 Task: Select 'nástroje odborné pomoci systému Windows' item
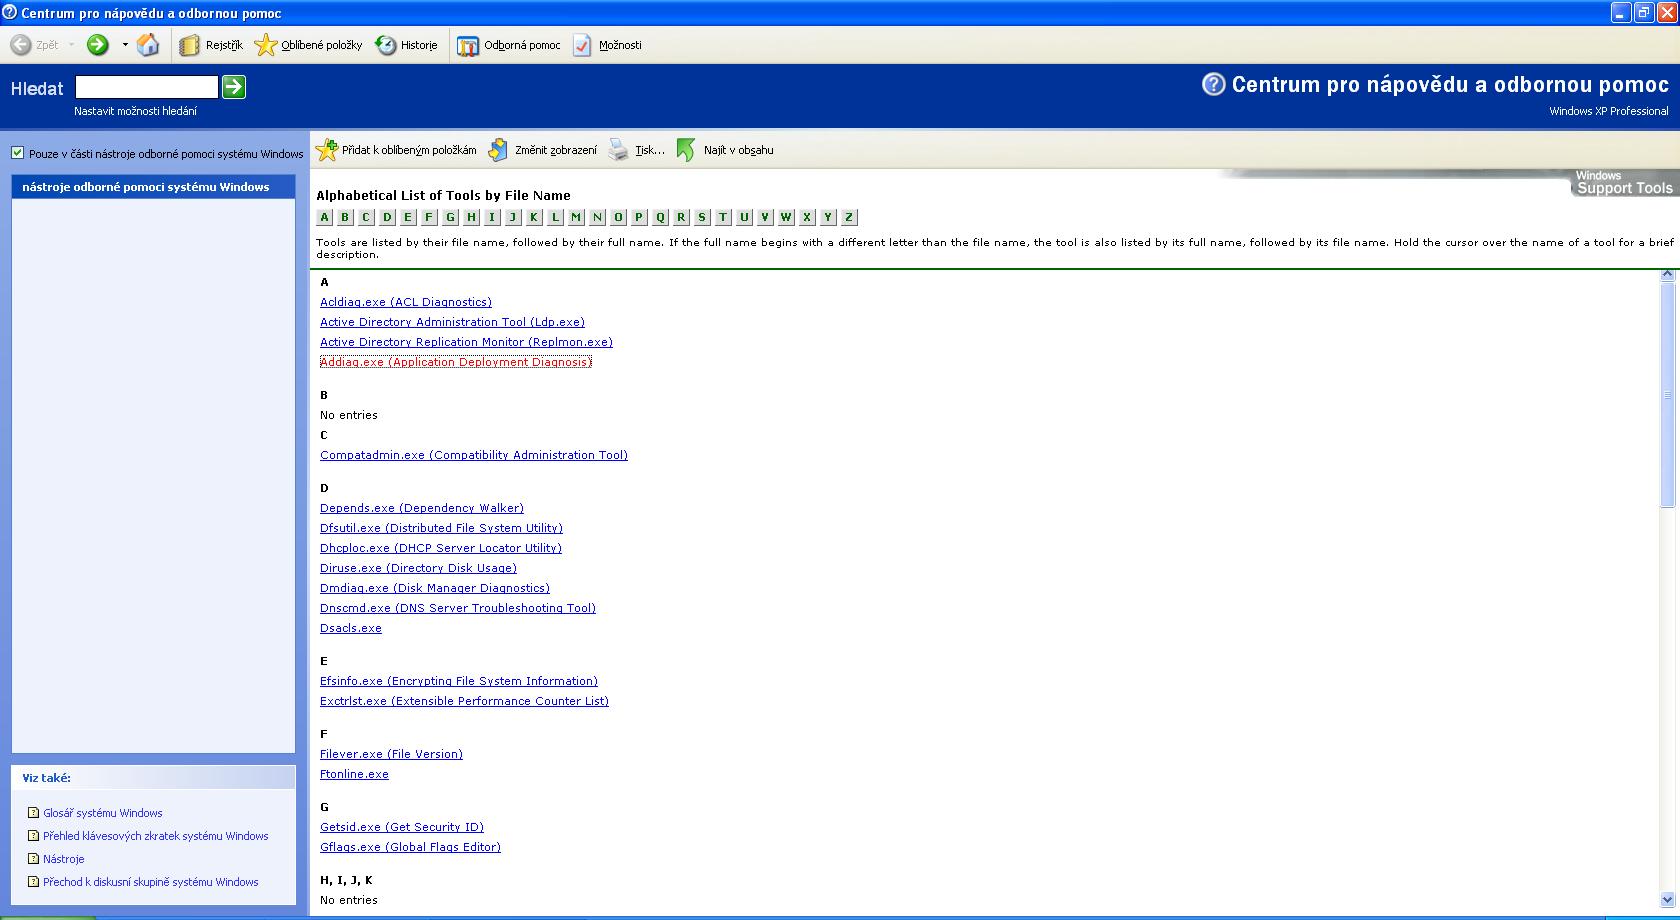(153, 187)
